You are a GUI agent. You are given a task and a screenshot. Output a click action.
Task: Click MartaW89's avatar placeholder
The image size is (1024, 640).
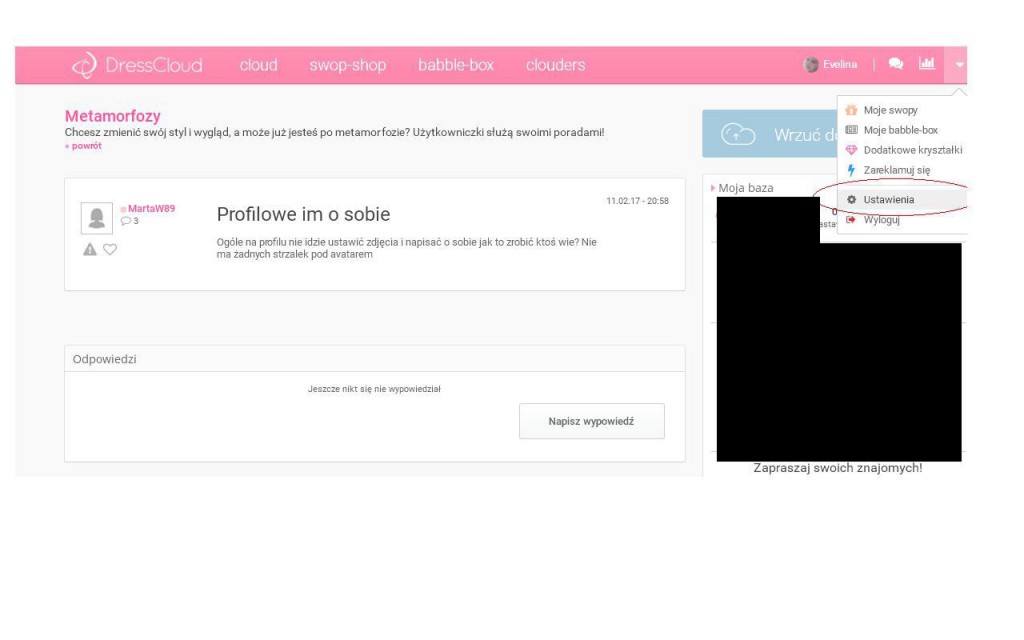pos(97,218)
